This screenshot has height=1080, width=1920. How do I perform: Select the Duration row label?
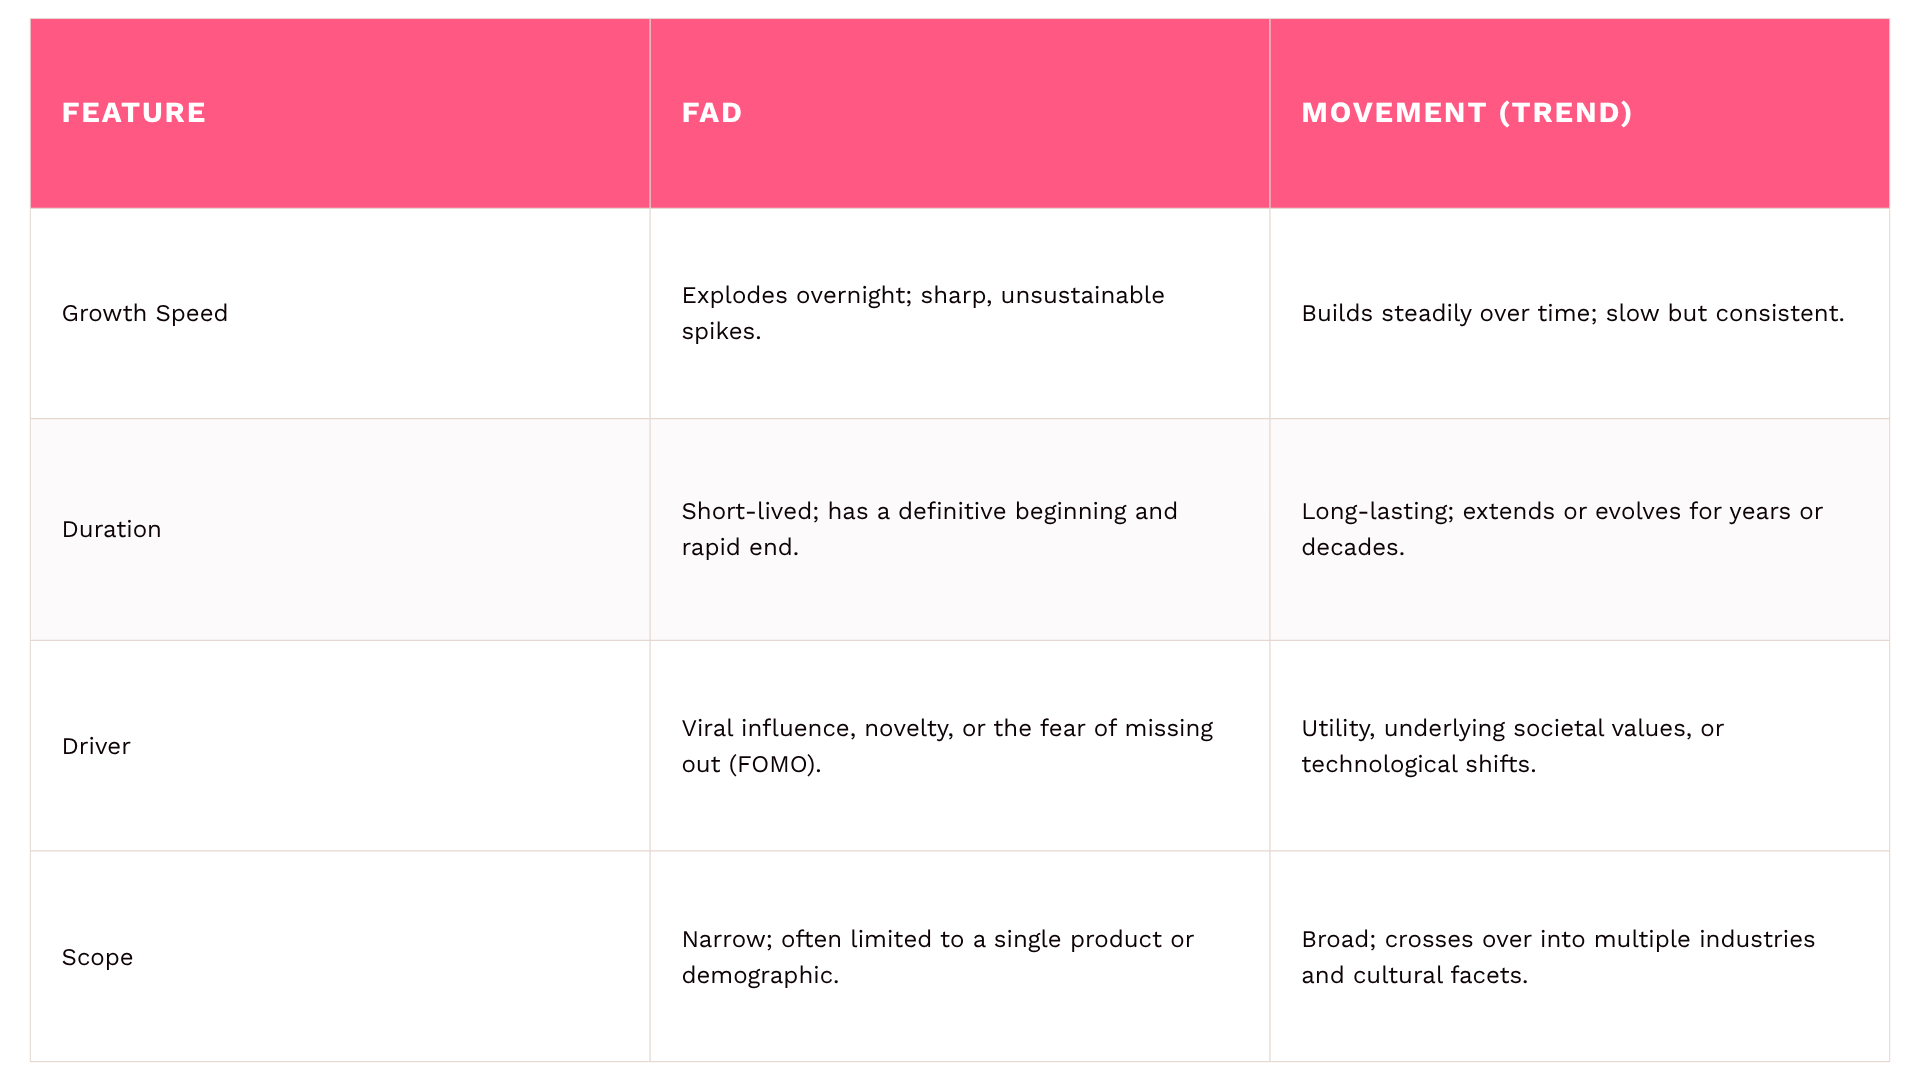click(112, 530)
